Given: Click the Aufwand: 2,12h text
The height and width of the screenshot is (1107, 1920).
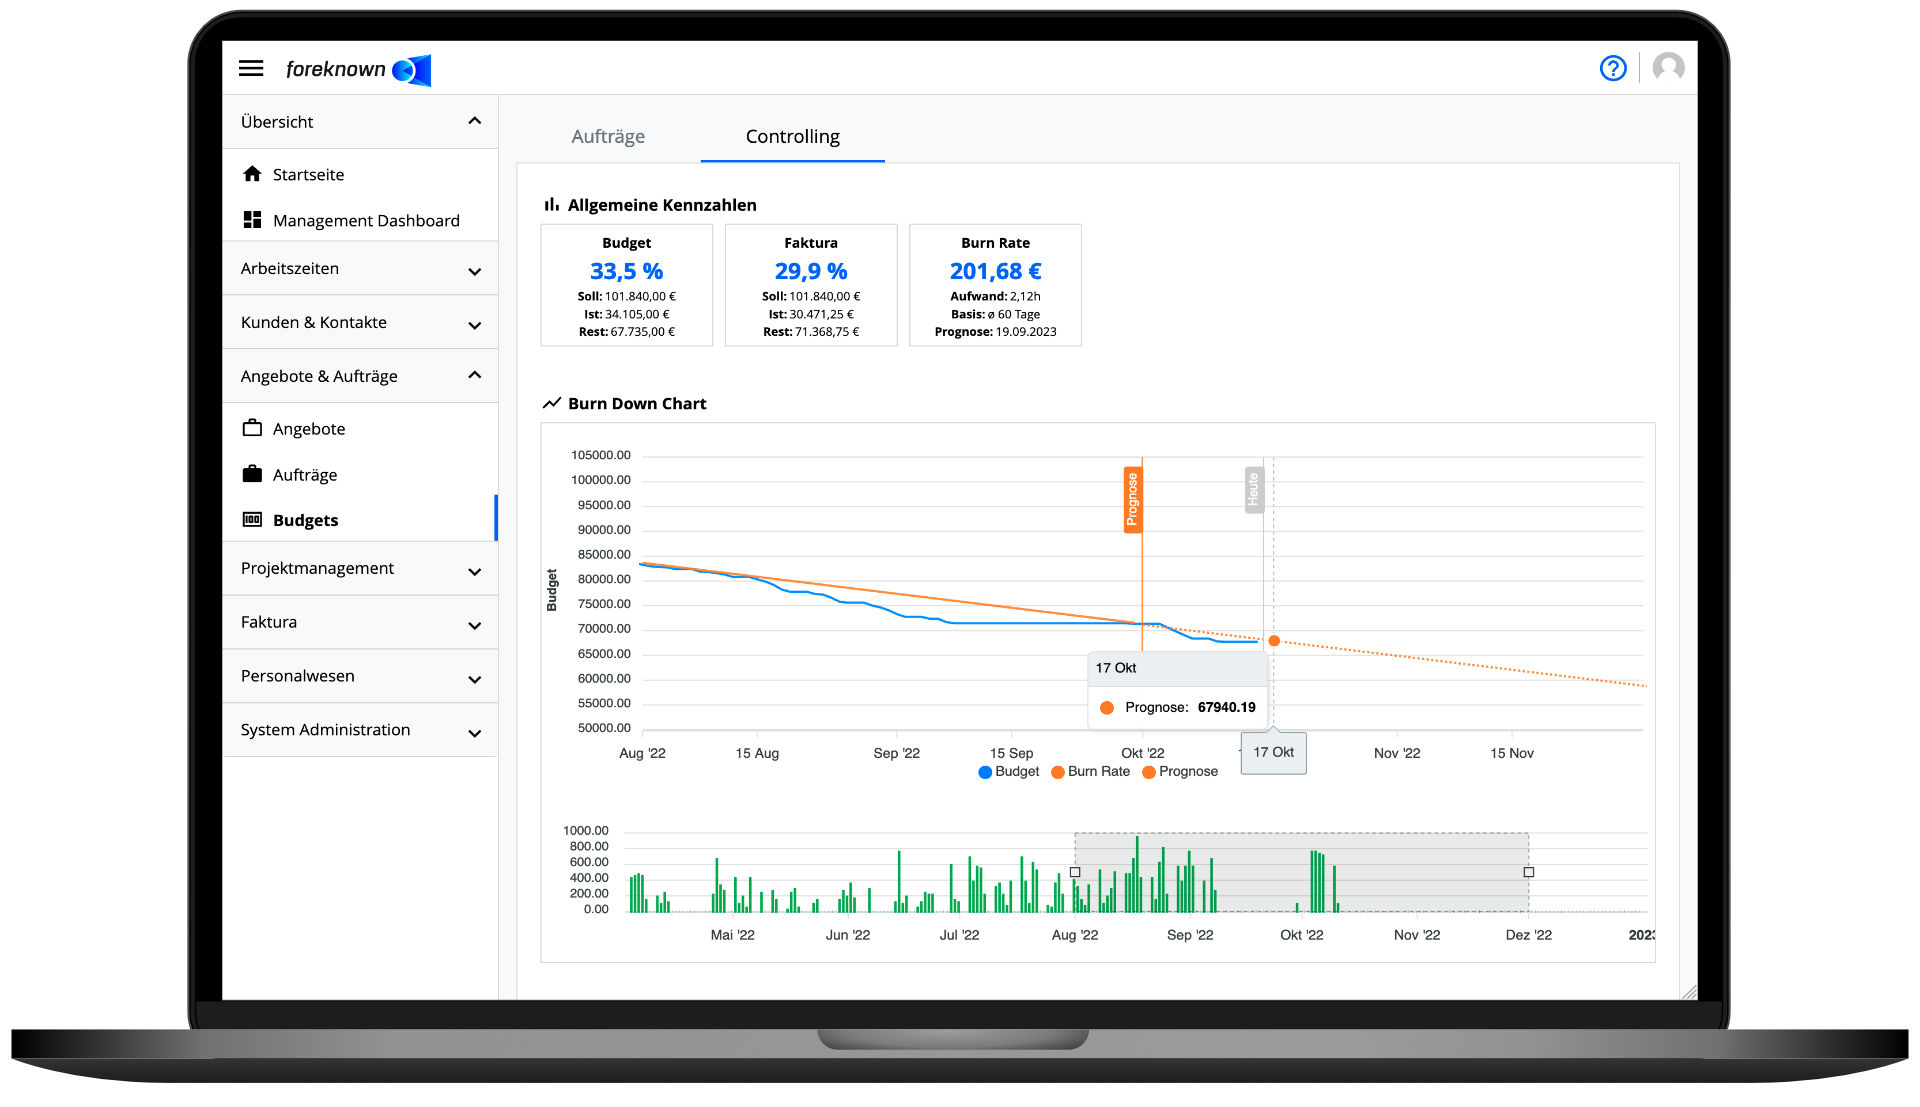Looking at the screenshot, I should point(995,296).
